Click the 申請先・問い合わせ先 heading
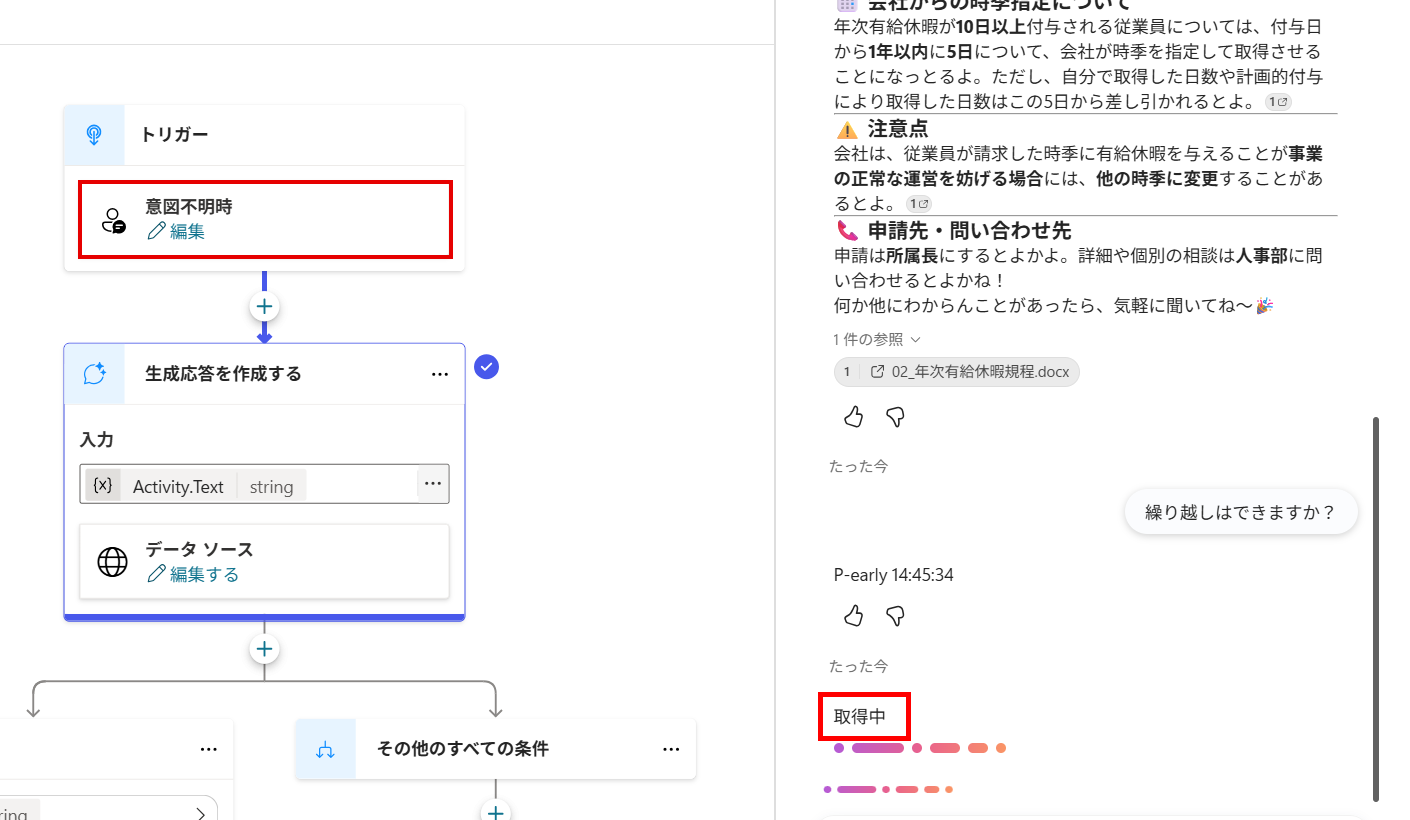1410x820 pixels. pos(969,230)
